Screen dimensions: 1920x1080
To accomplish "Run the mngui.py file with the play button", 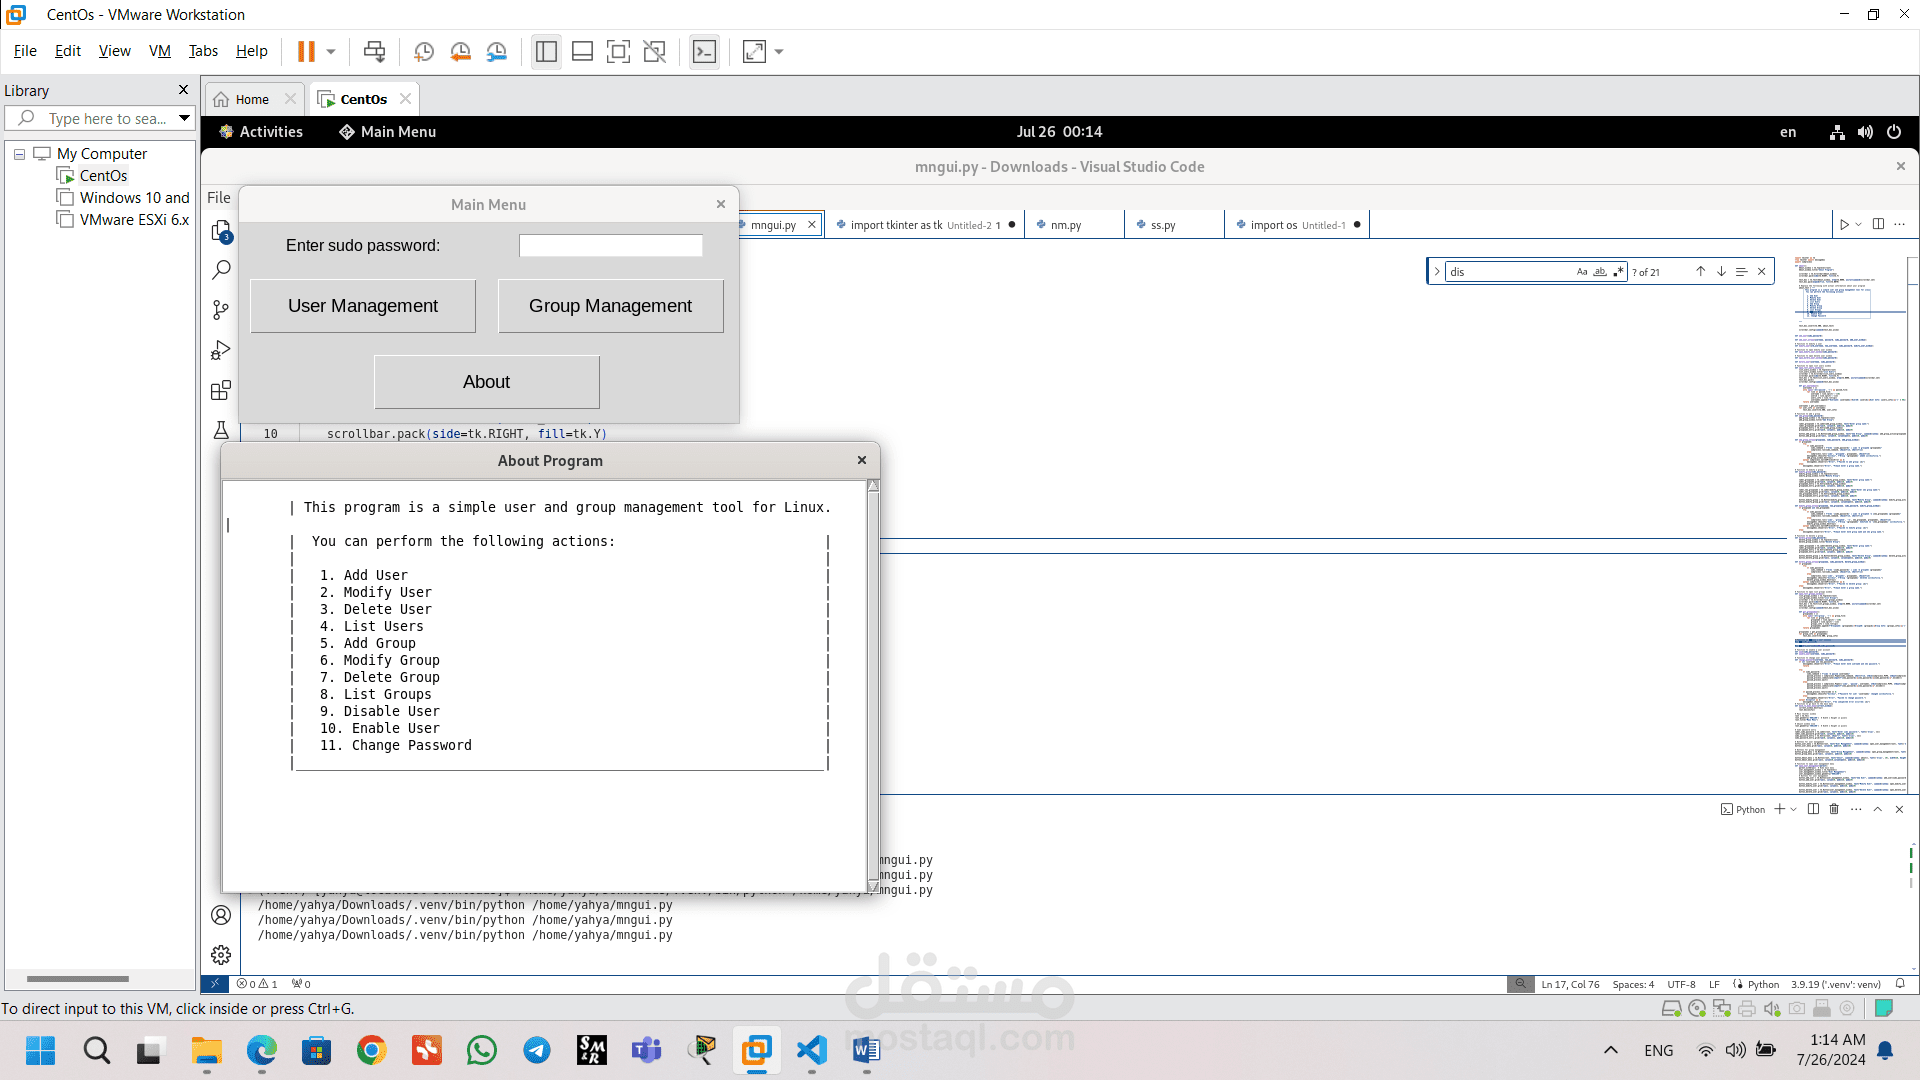I will 1844,224.
